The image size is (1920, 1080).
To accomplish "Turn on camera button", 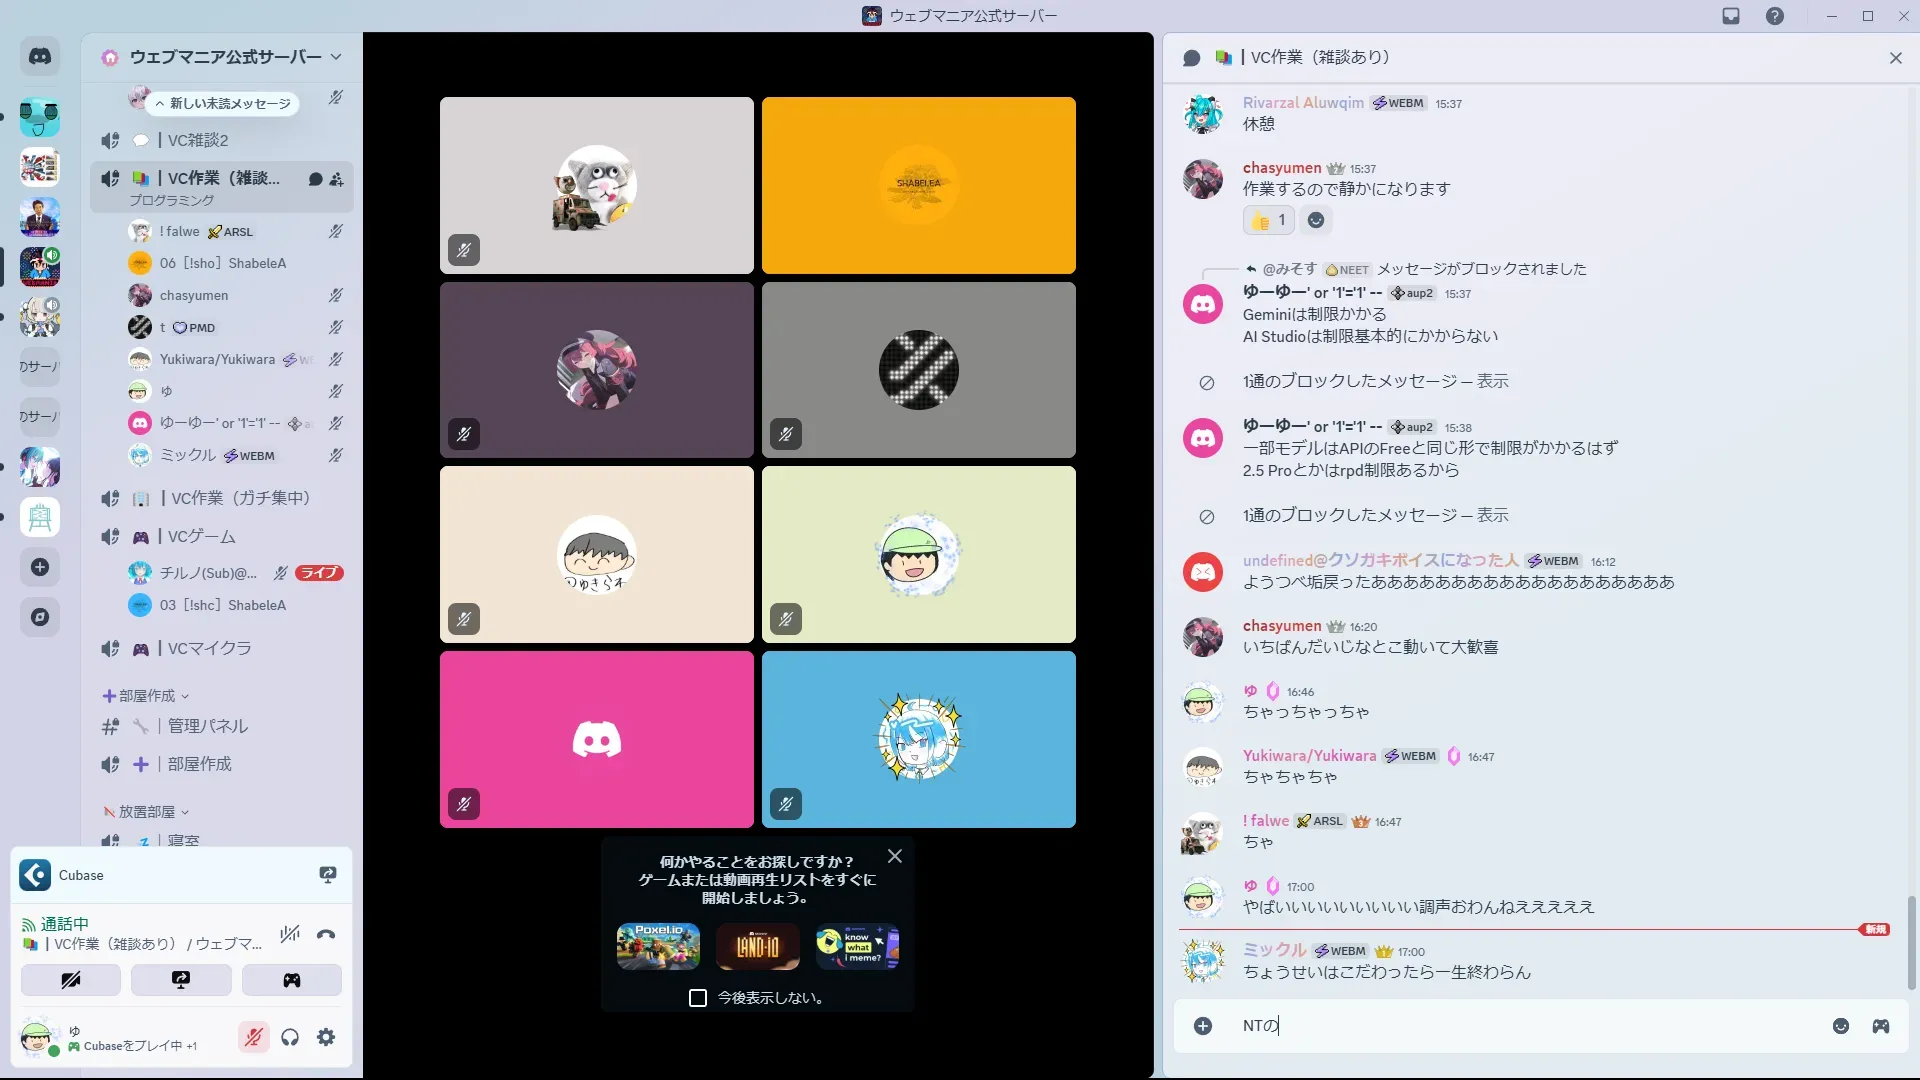I will (71, 980).
